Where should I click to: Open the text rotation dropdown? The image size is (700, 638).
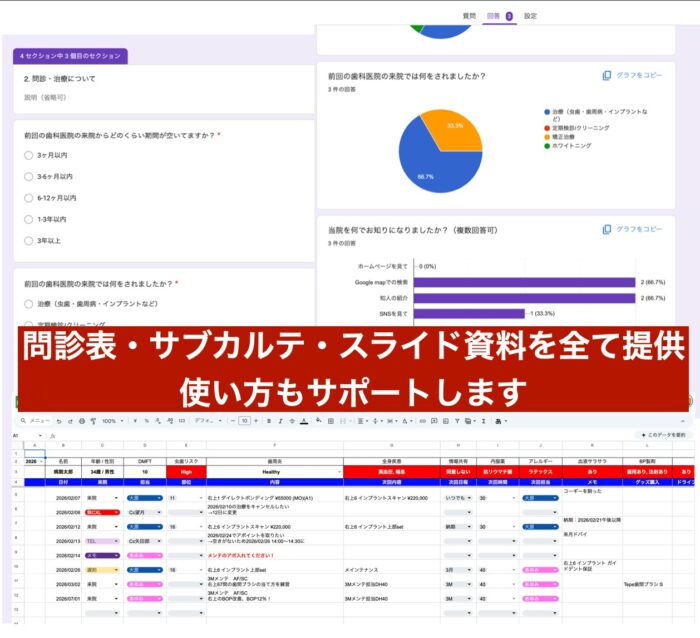coord(407,421)
